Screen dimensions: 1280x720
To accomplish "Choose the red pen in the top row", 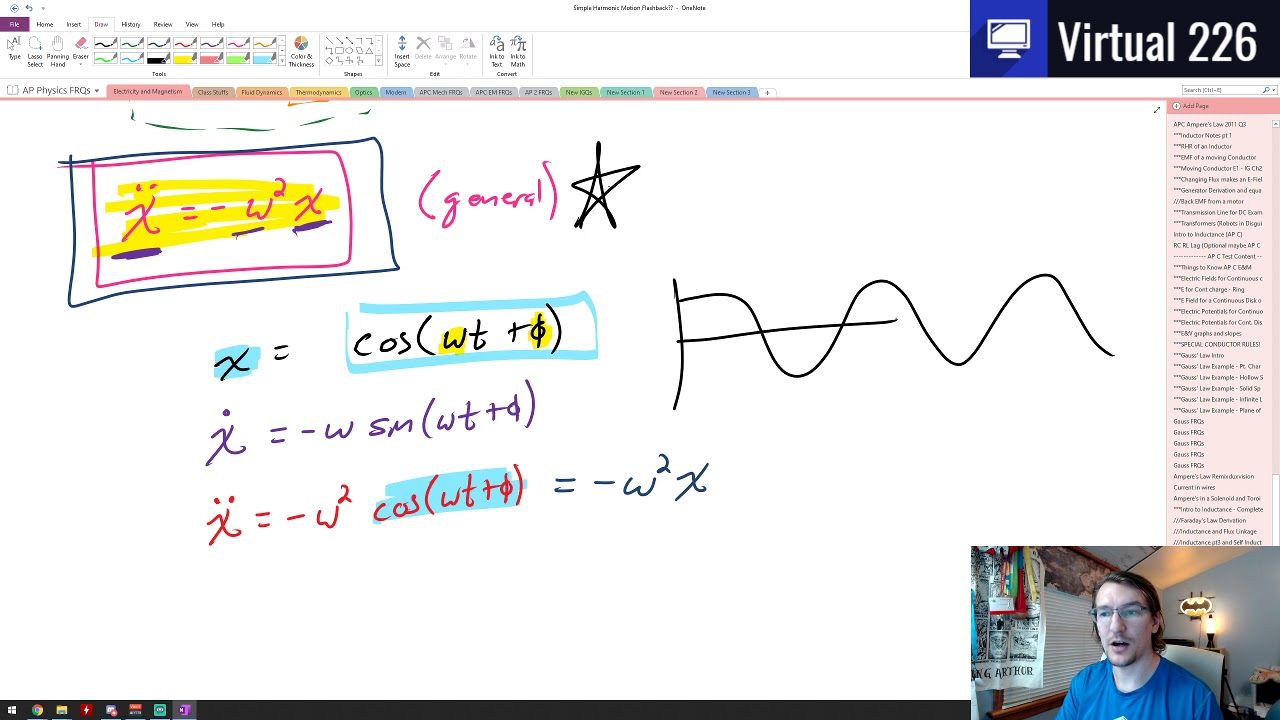I will (185, 44).
